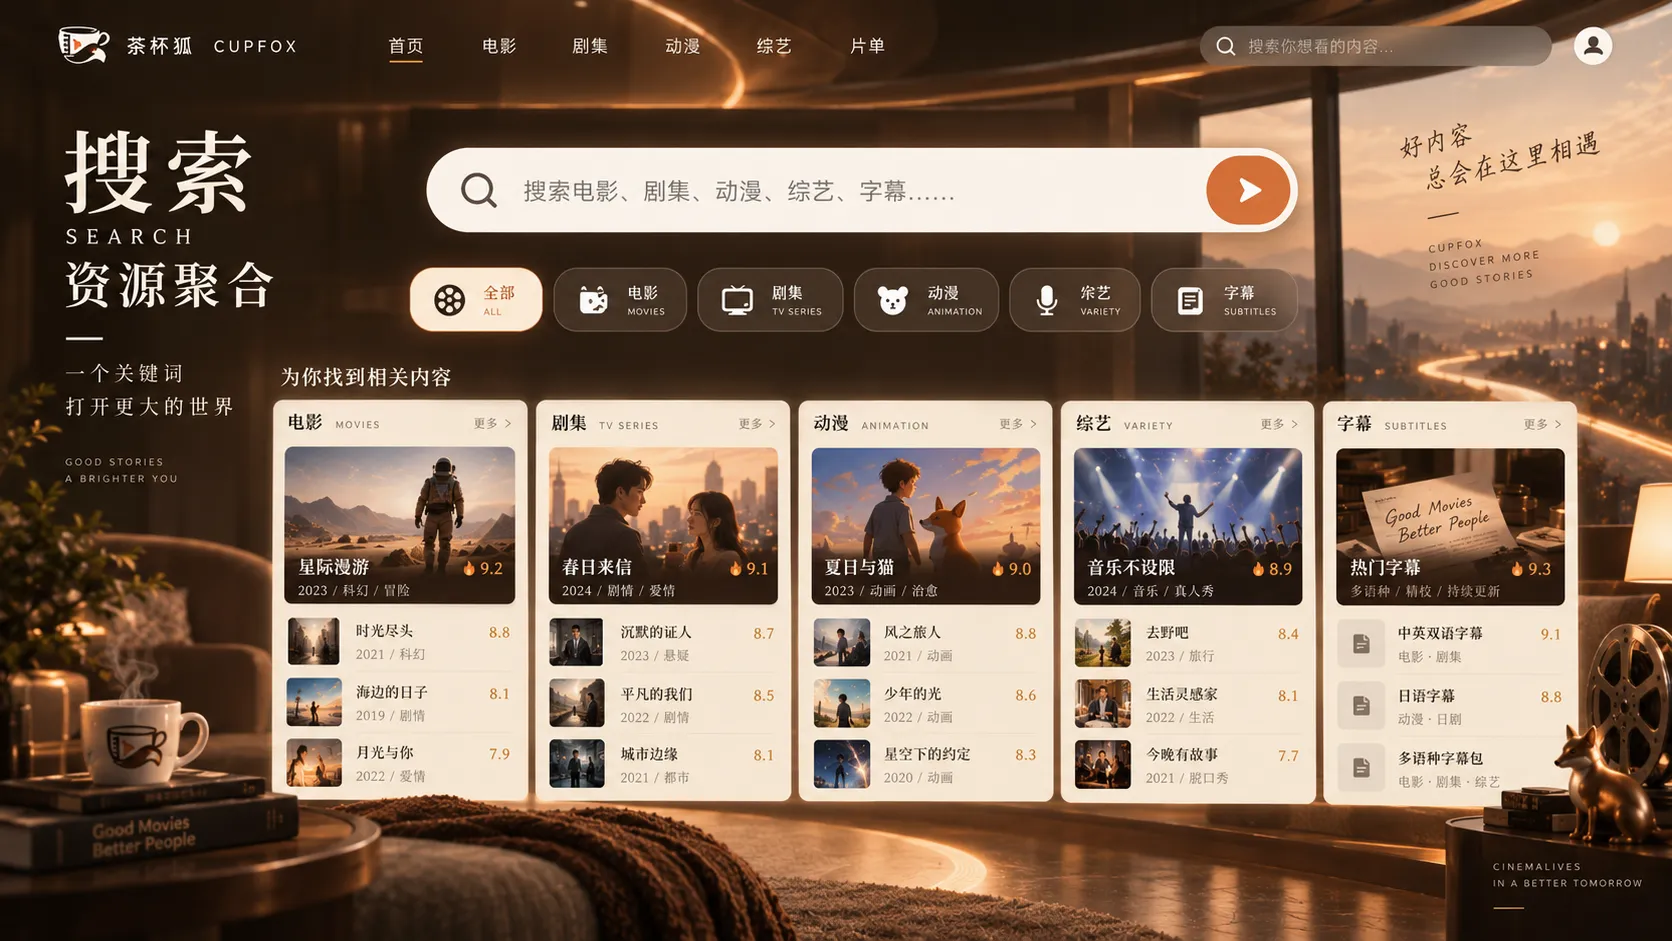Open the 时光尽头 list entry
Viewport: 1672px width, 941px height.
tap(400, 642)
